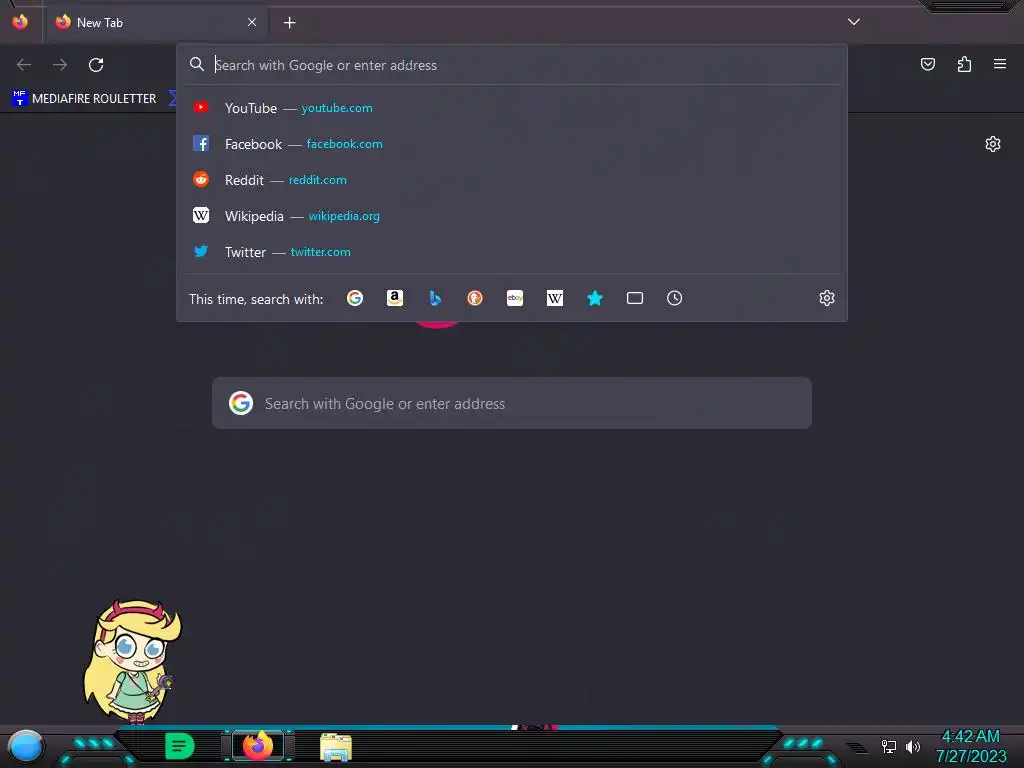
Task: Open MEDIAFIRE ROULETTER bookmark
Action: [x=84, y=99]
